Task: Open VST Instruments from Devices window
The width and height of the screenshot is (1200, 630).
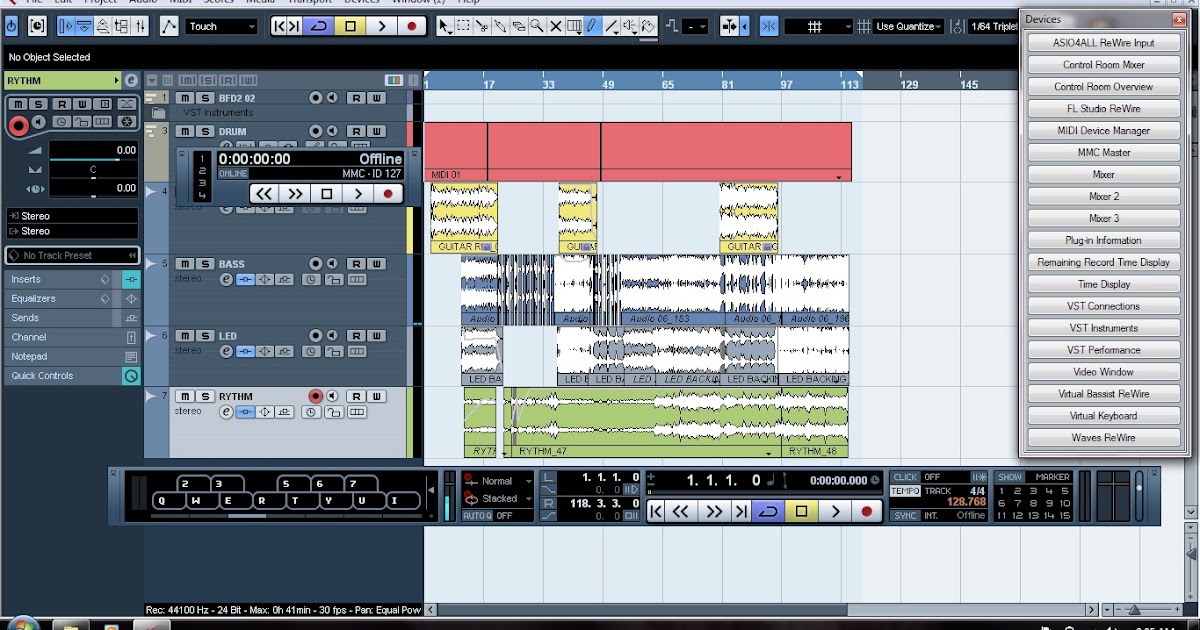Action: tap(1104, 328)
